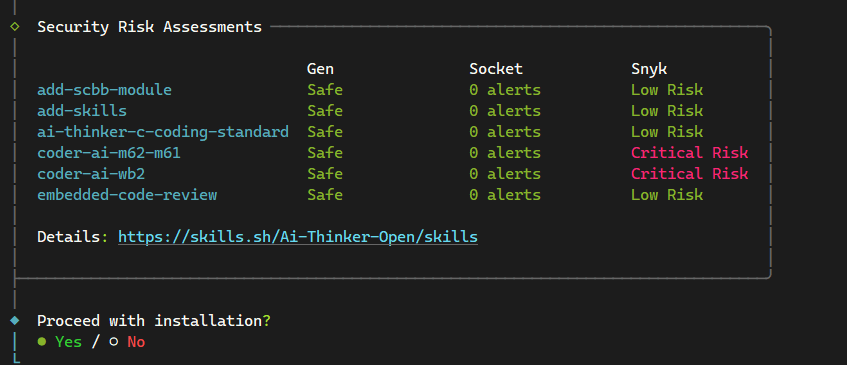
Task: Select the Yes radio option
Action: (60, 342)
